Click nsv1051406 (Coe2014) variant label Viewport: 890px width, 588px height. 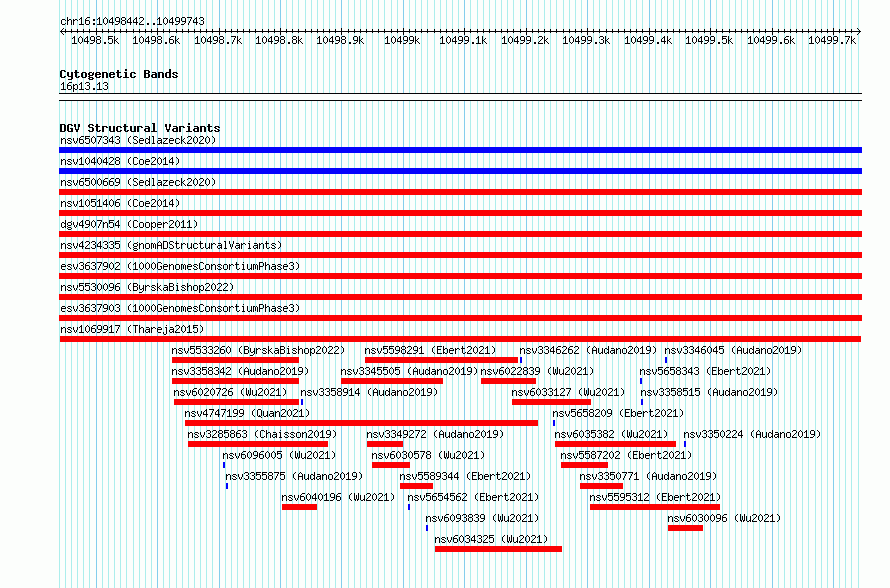120,203
